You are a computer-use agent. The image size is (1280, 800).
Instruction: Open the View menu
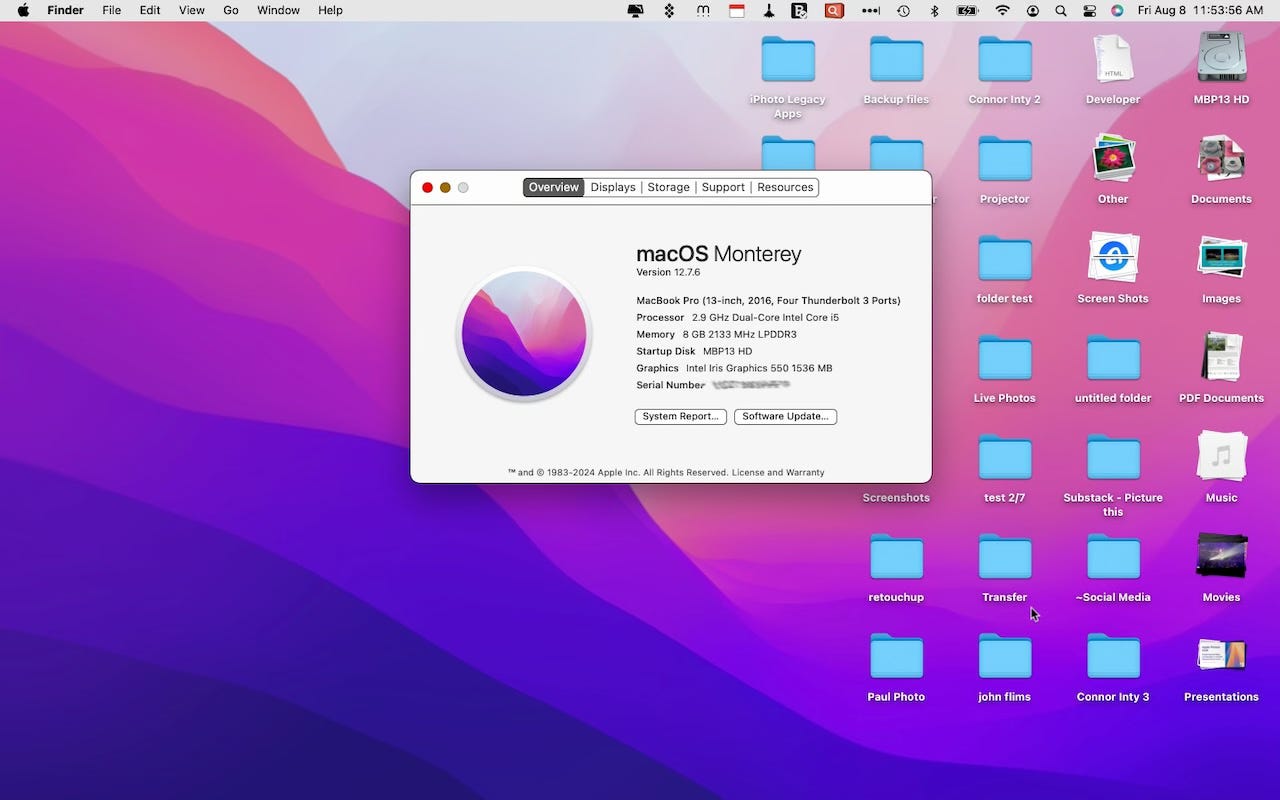tap(192, 10)
